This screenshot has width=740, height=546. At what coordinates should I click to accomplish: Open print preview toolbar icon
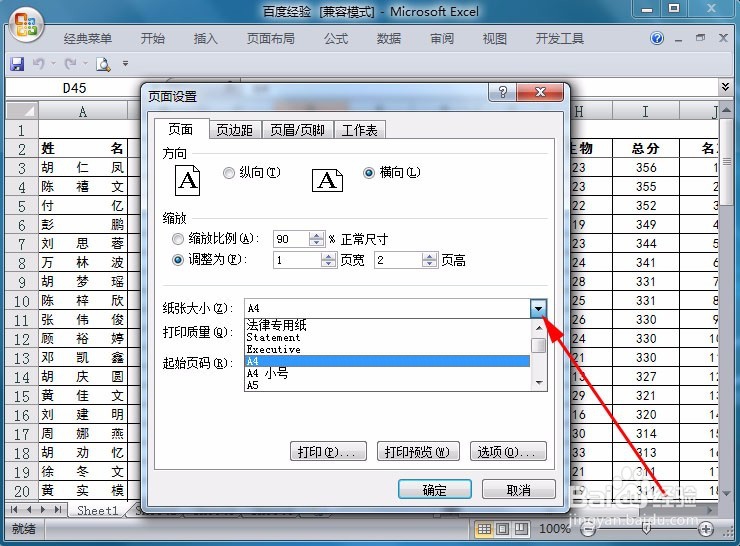tap(103, 64)
